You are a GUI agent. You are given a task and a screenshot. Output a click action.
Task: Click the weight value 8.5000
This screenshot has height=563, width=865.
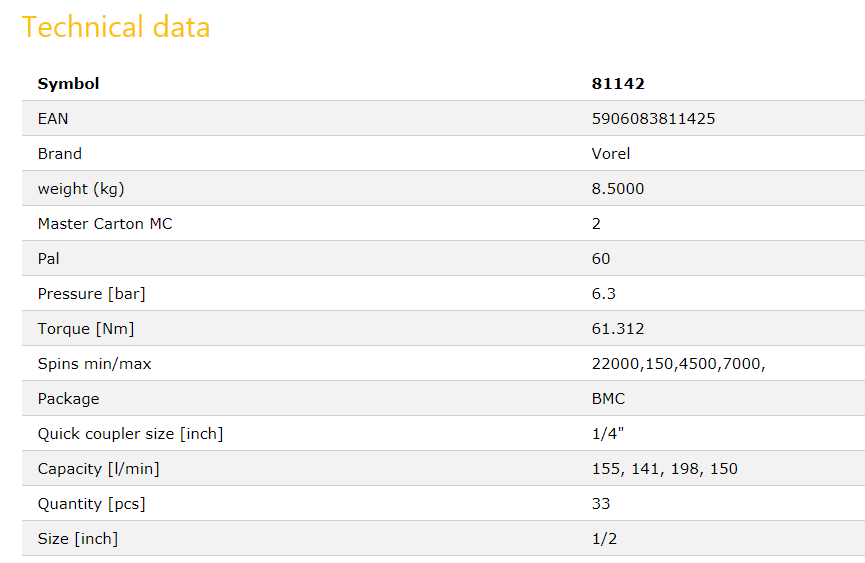[618, 189]
